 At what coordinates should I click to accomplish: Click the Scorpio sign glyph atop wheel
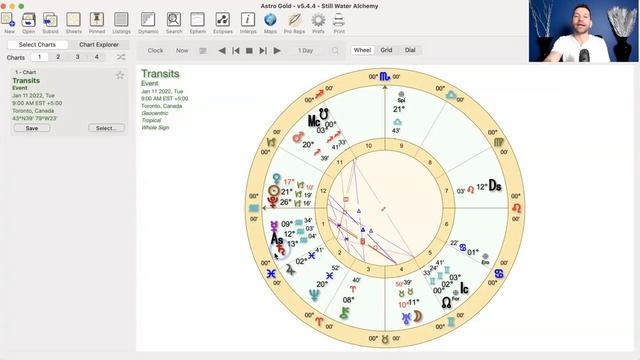coord(384,76)
